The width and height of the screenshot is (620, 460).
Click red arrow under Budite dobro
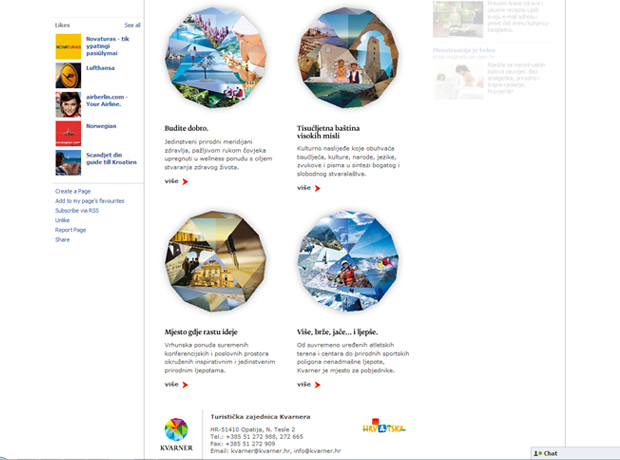pos(185,181)
